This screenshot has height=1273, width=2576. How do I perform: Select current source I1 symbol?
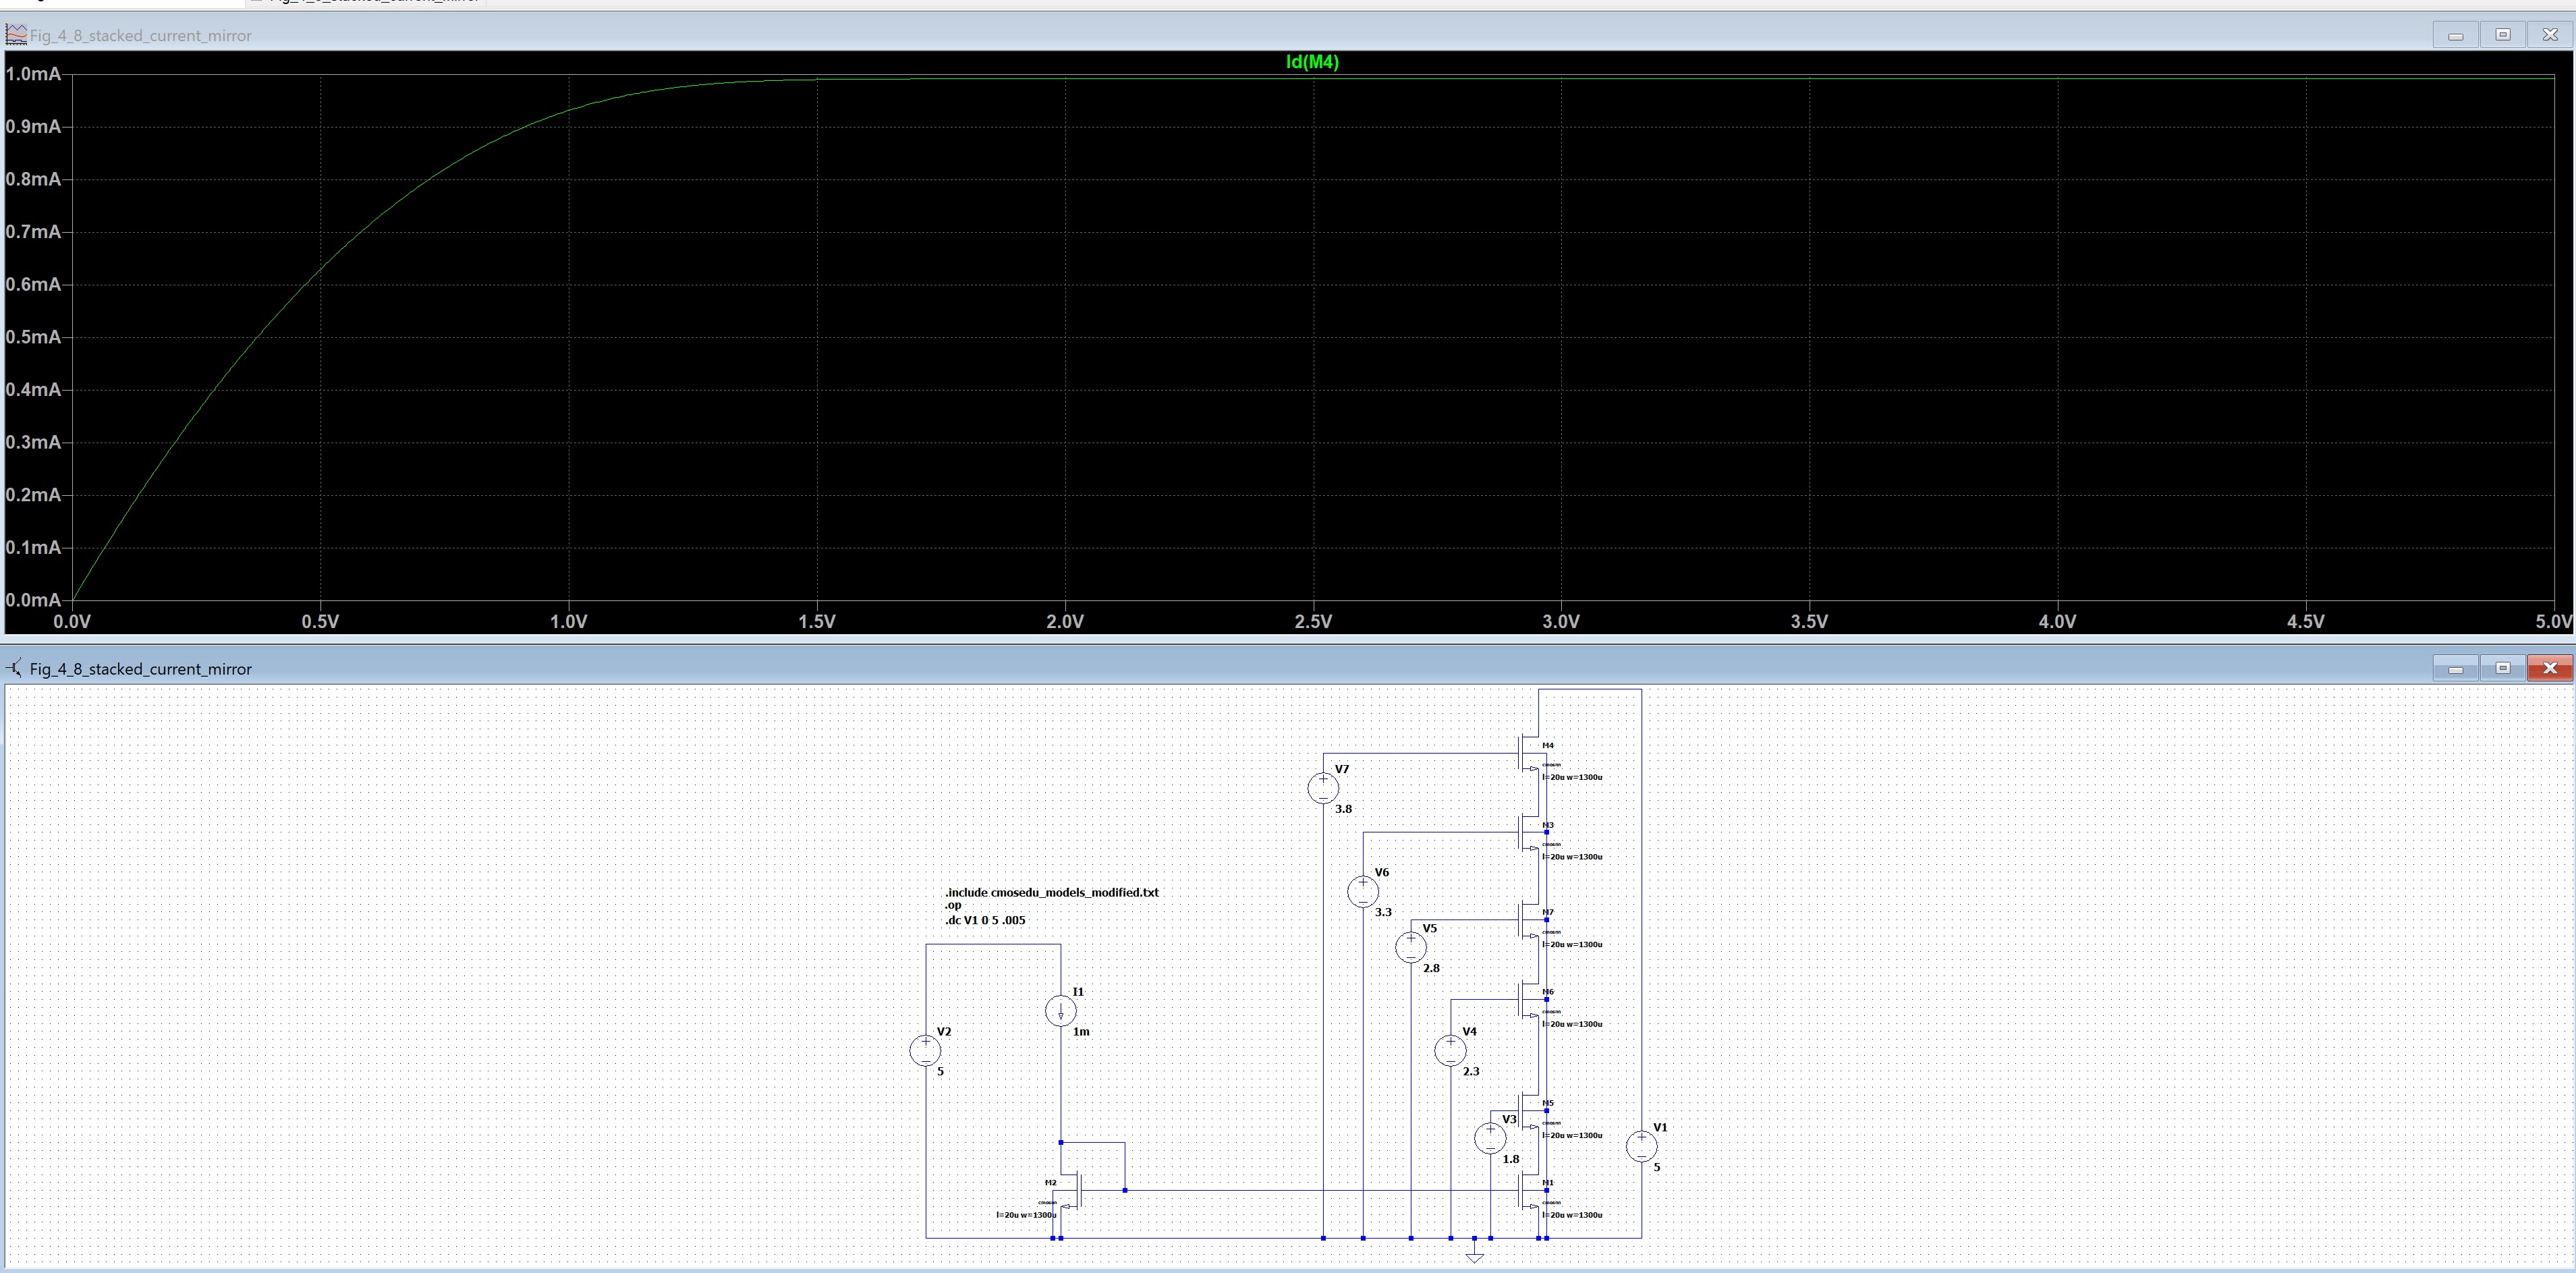point(1061,1010)
